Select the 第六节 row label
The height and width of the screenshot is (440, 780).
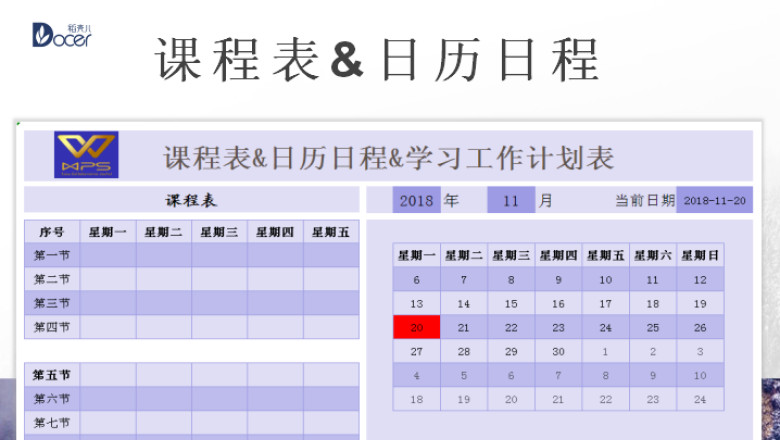pos(52,399)
